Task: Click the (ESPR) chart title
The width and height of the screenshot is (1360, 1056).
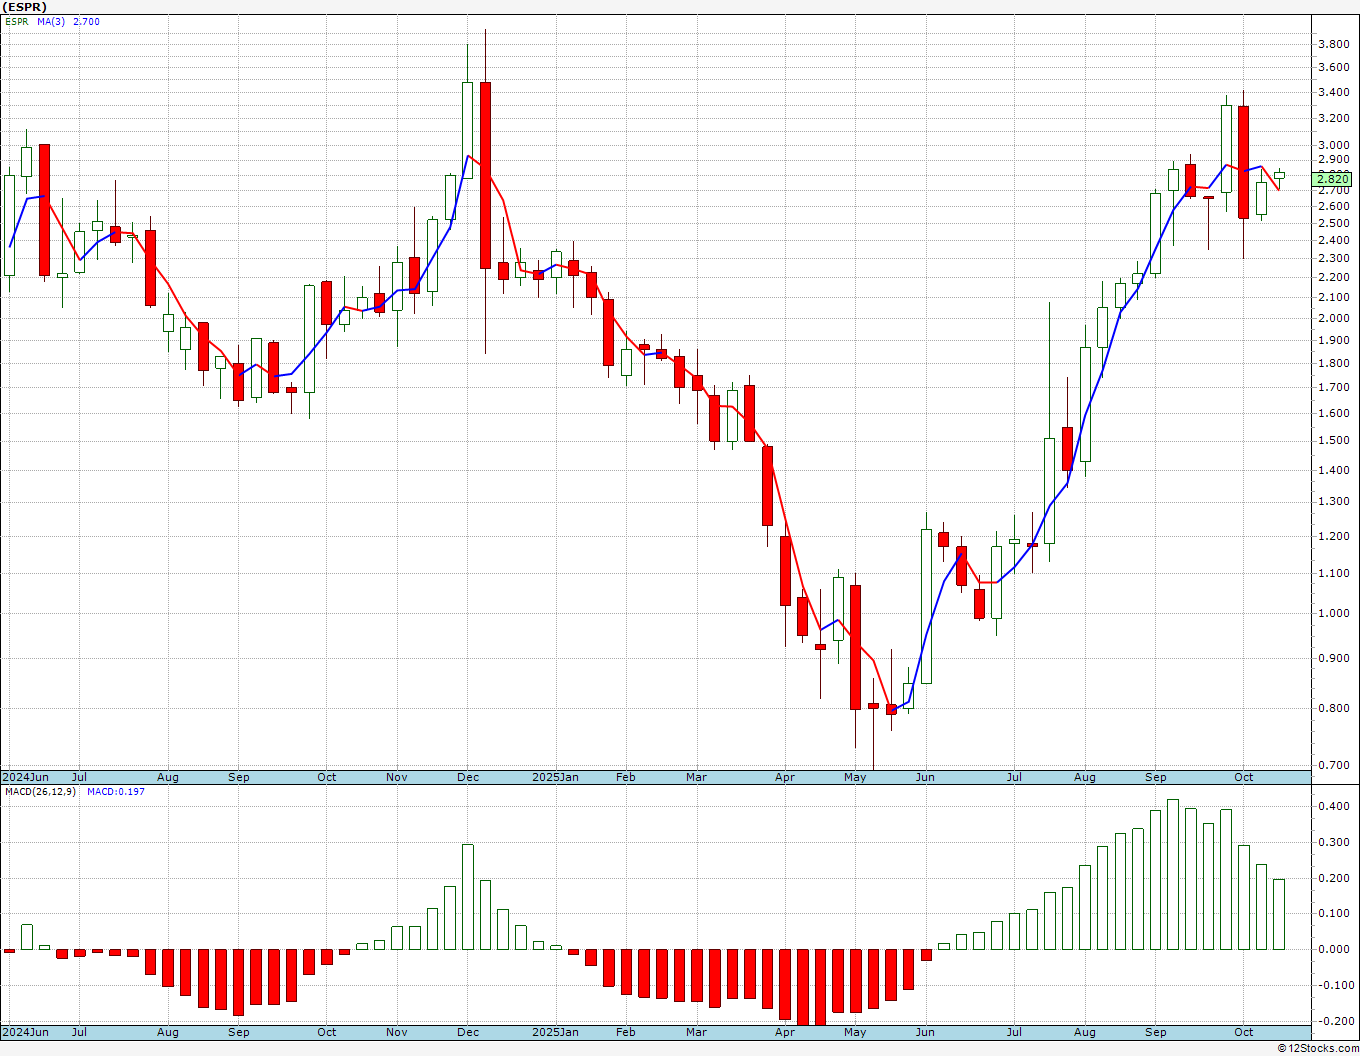Action: click(23, 7)
